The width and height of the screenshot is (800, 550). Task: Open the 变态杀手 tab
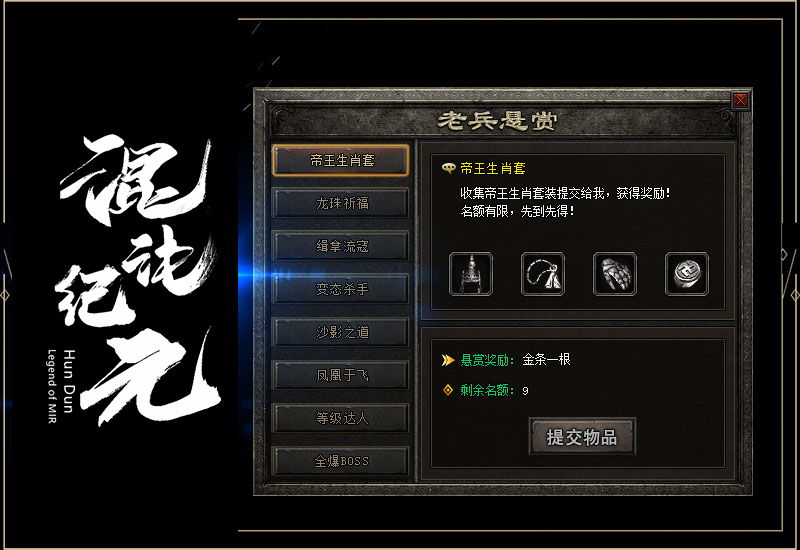(x=340, y=289)
